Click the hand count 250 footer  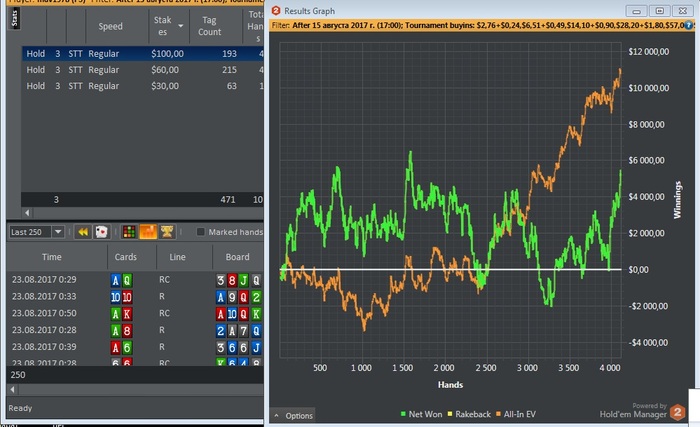18,375
